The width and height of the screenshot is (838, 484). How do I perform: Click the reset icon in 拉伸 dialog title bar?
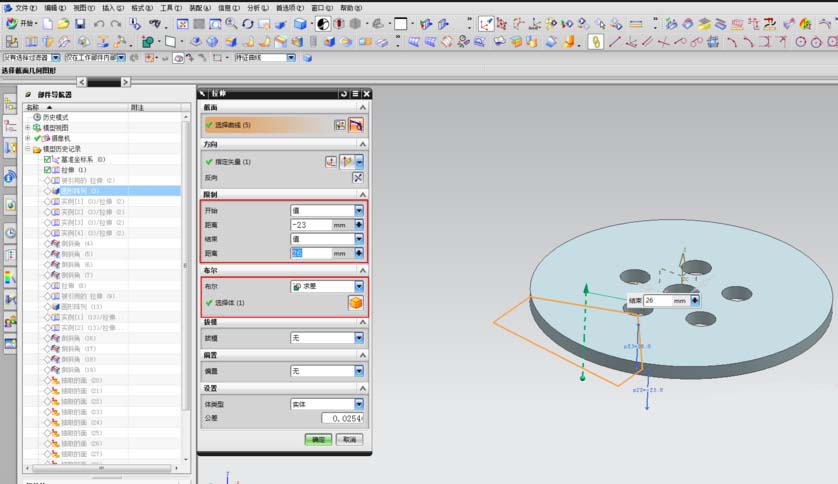pos(343,93)
